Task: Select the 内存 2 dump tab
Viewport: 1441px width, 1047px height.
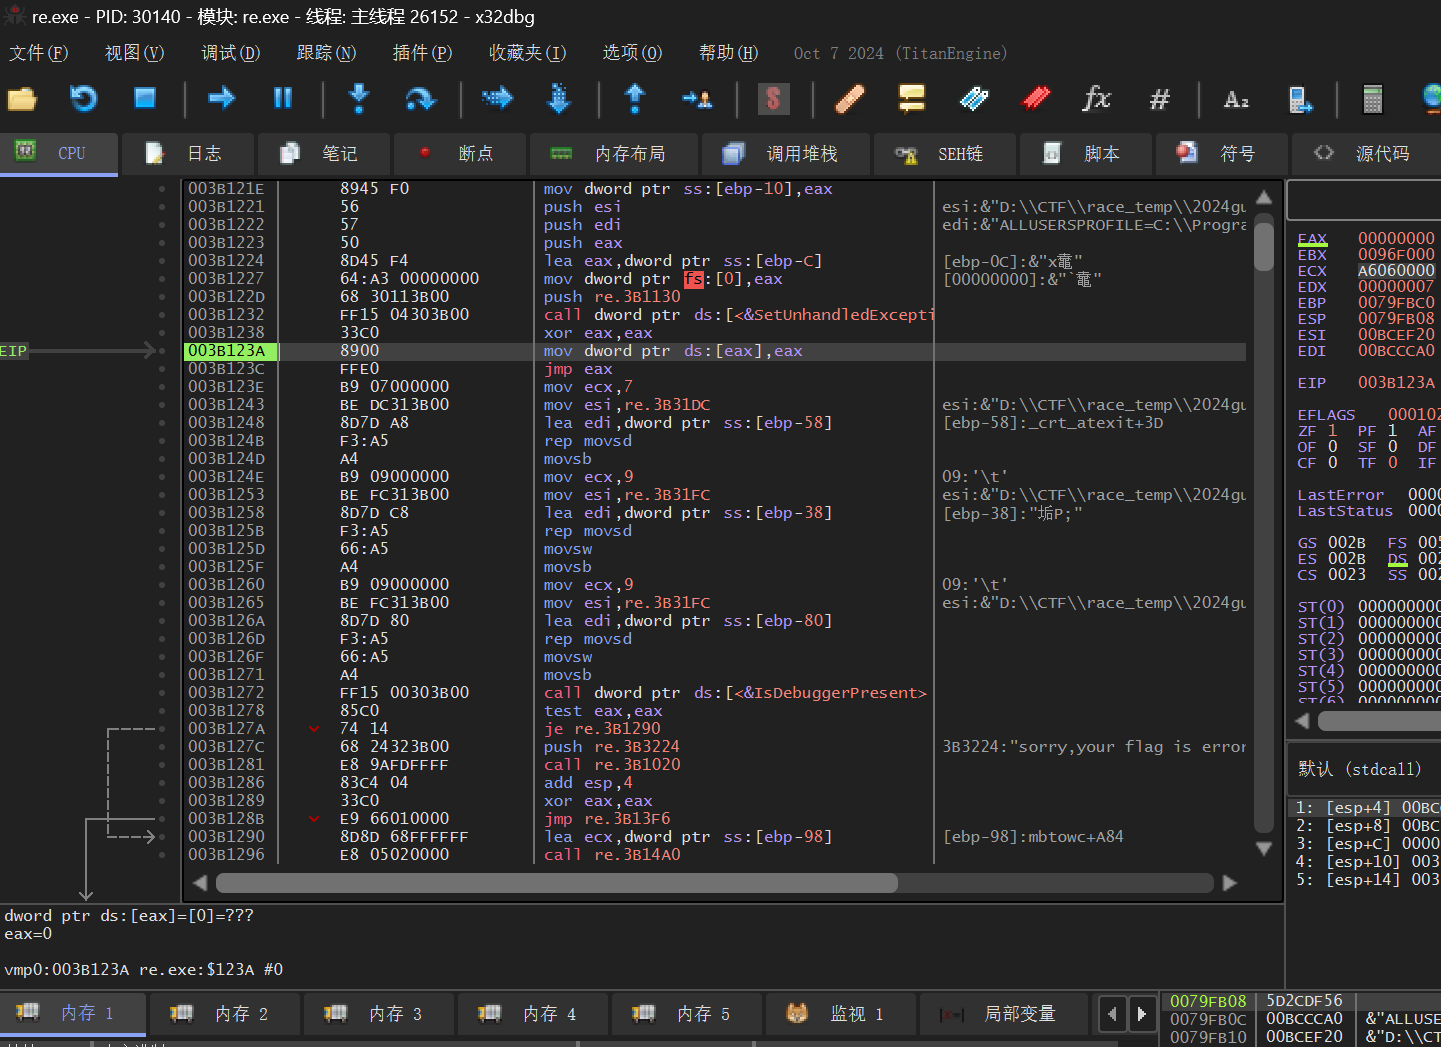Action: click(225, 1014)
